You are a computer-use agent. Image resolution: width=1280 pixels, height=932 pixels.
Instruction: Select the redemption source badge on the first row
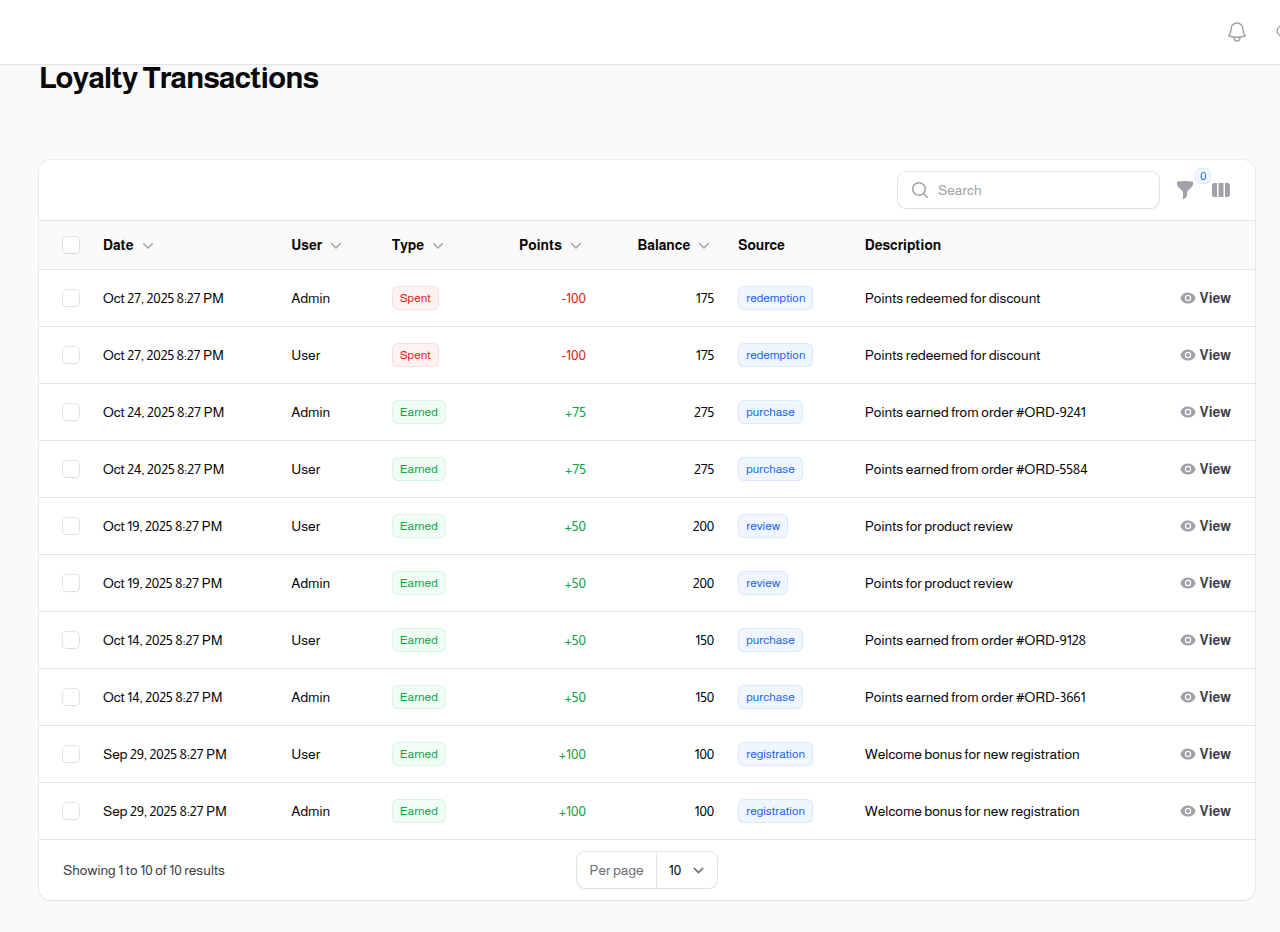pos(775,297)
